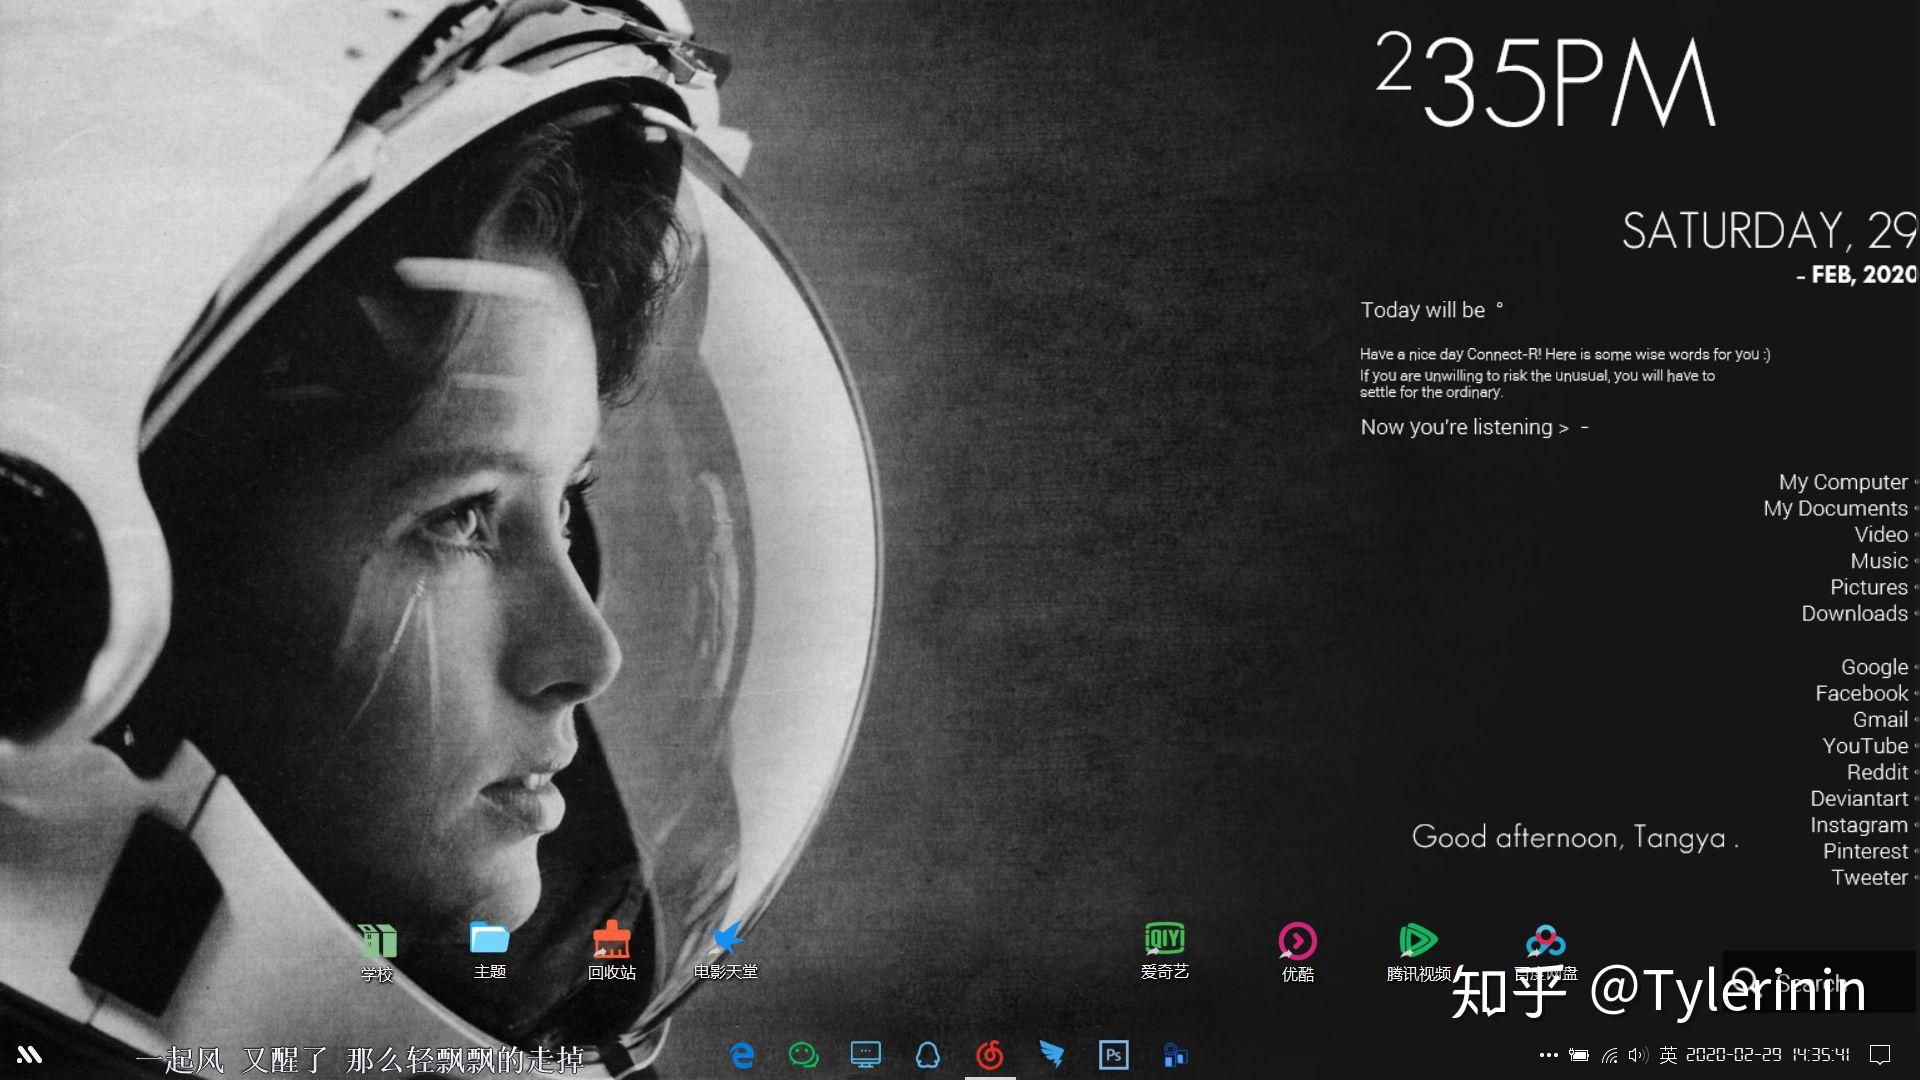Screen dimensions: 1920x1080
Task: Click the taskbar date and time
Action: pyautogui.click(x=1768, y=1055)
